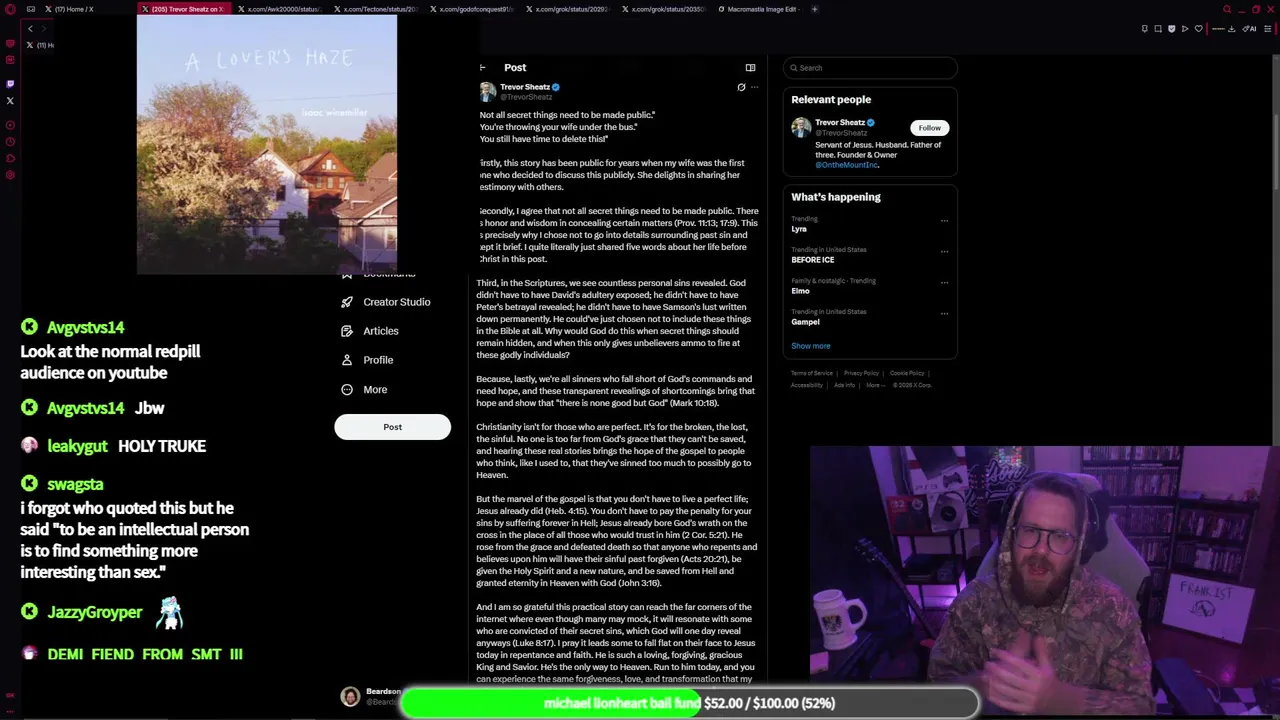Open the A Lover's Haze album thumbnail
Image resolution: width=1280 pixels, height=720 pixels.
click(x=267, y=145)
